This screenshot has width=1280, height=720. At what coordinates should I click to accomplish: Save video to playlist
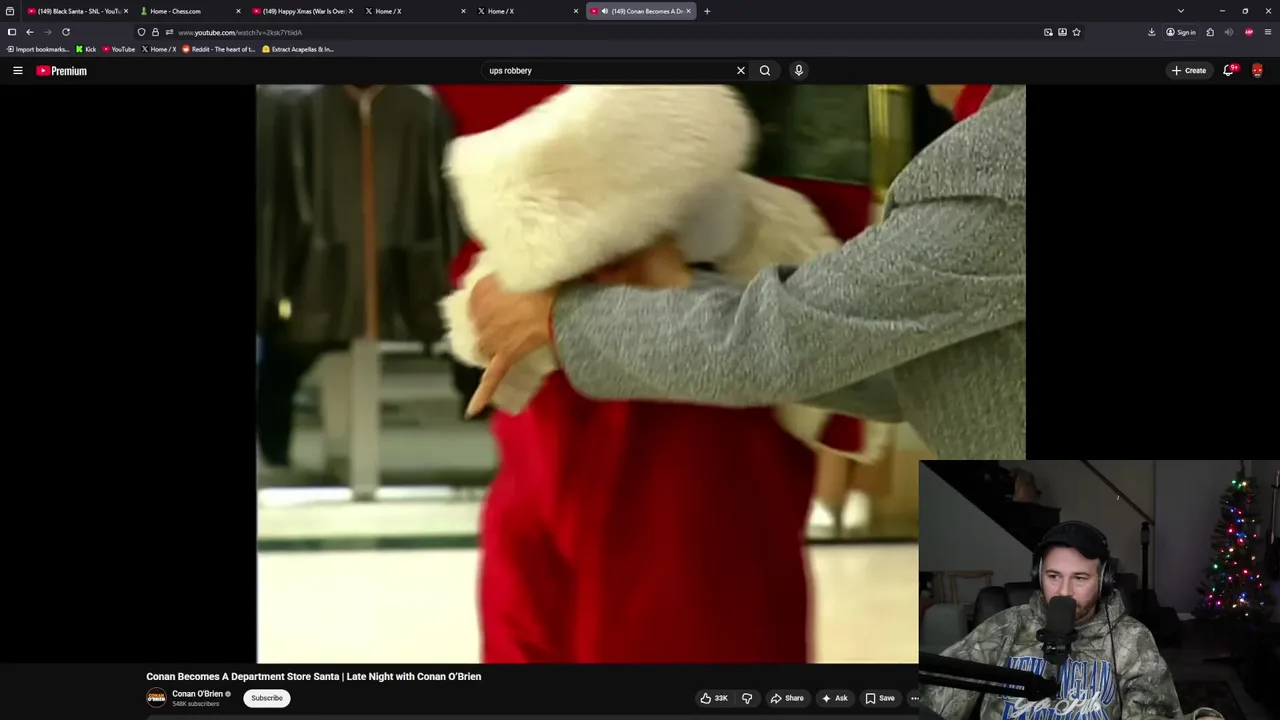pos(880,698)
